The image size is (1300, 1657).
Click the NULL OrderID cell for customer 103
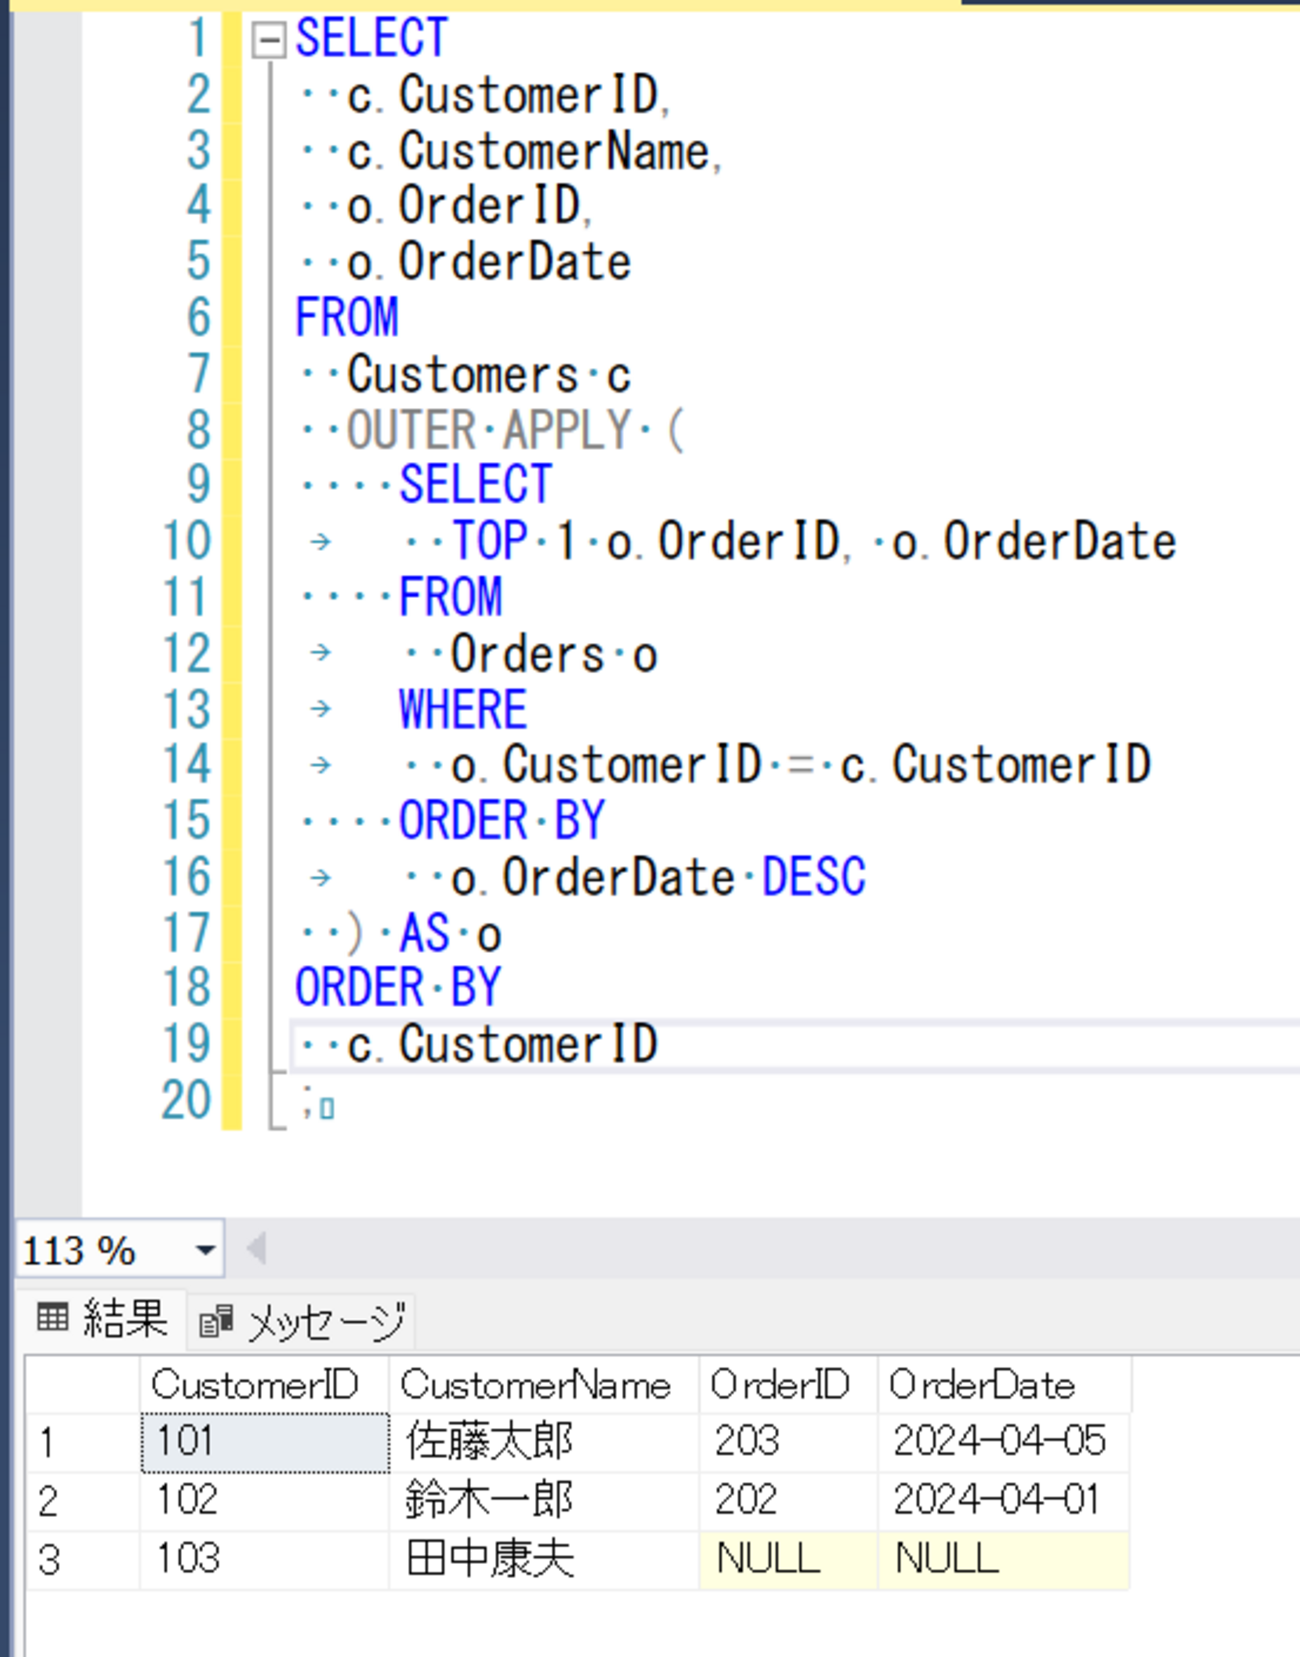coord(788,1560)
